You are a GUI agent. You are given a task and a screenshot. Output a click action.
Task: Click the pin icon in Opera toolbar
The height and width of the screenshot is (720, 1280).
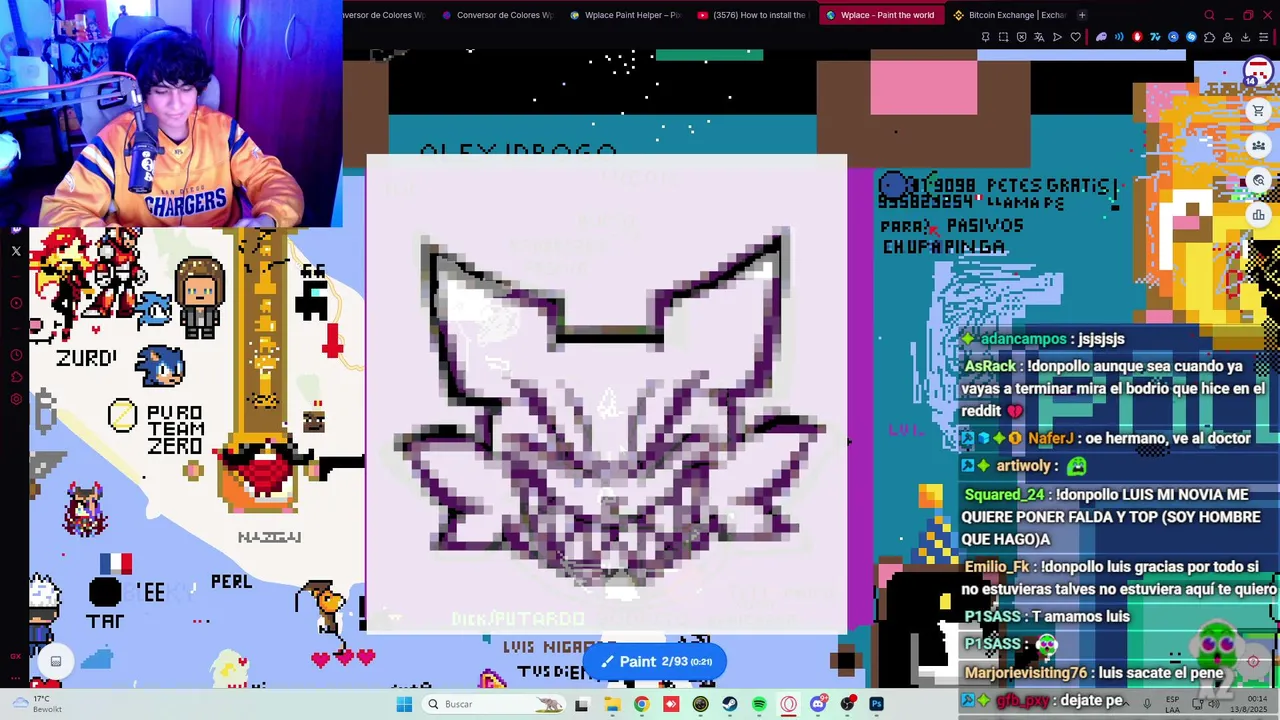(x=985, y=37)
